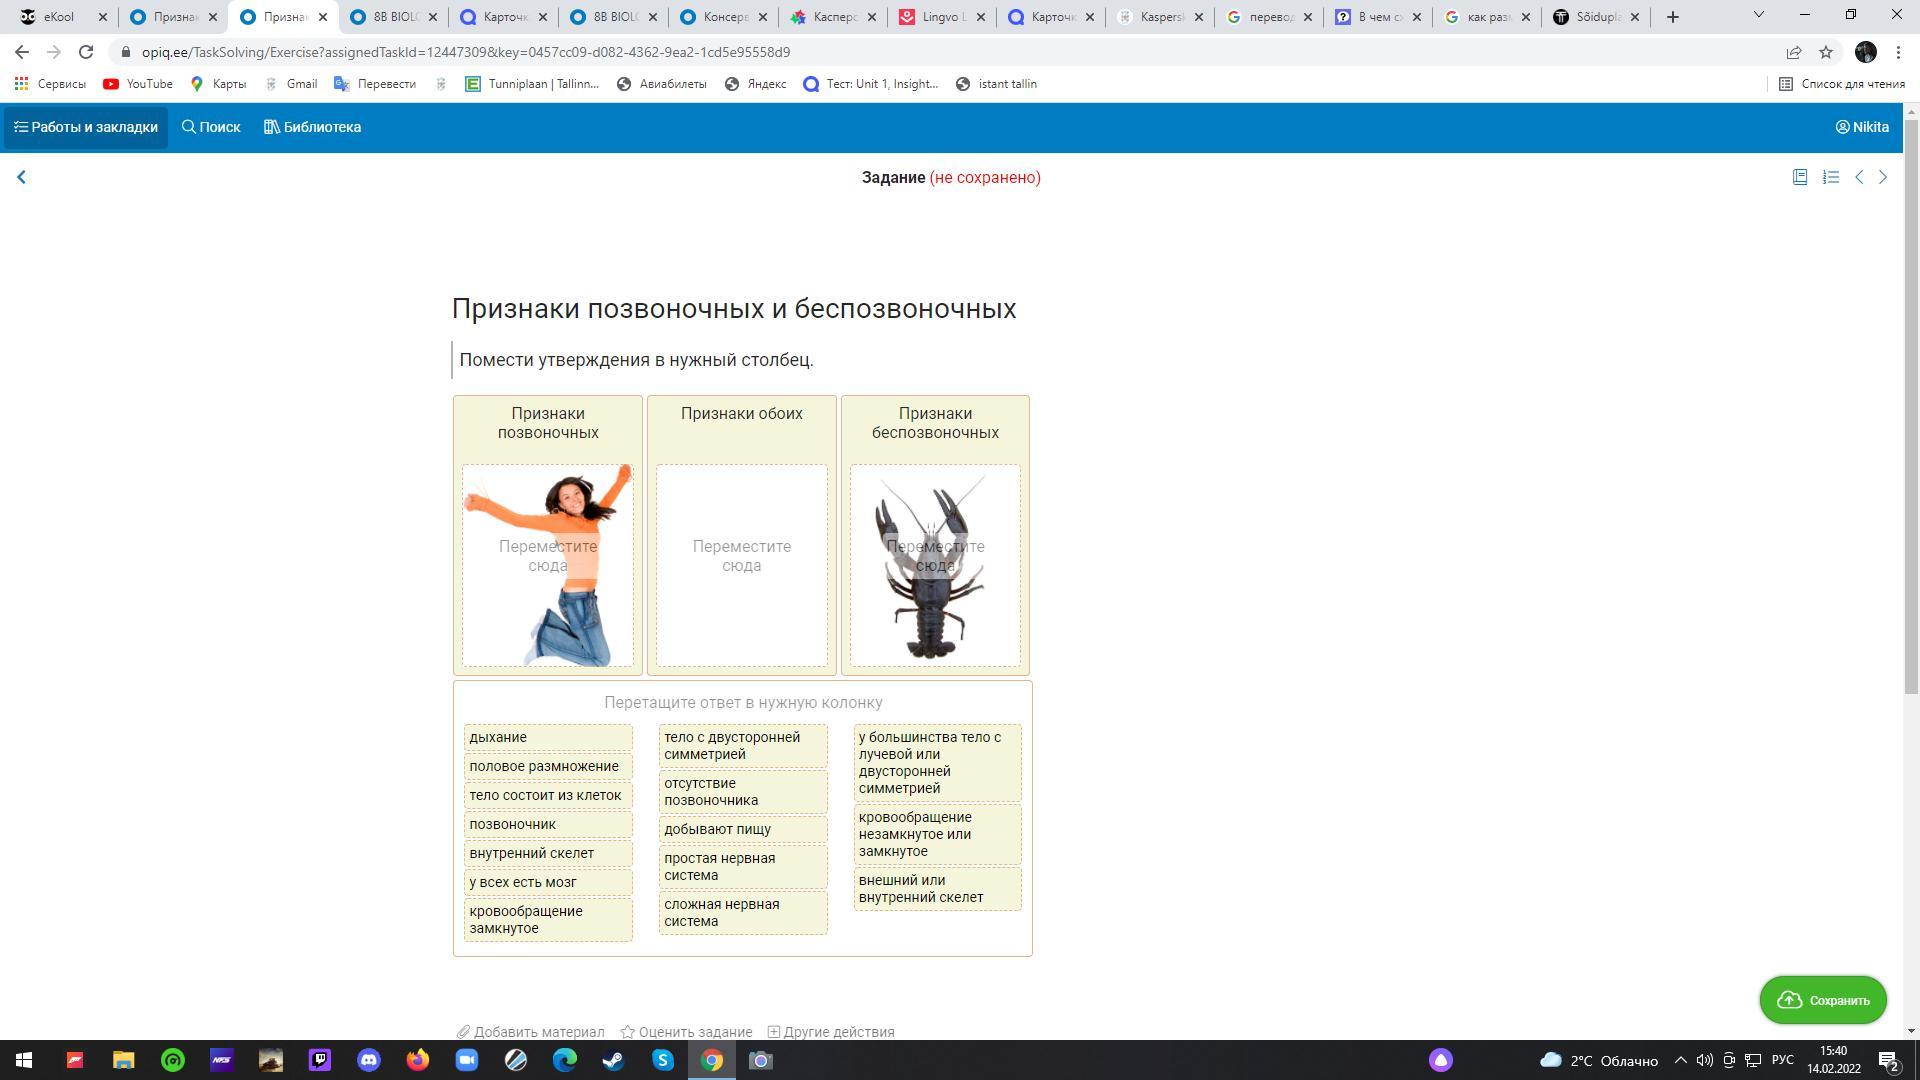Switch to the eKool browser tab
Image resolution: width=1920 pixels, height=1080 pixels.
[58, 17]
